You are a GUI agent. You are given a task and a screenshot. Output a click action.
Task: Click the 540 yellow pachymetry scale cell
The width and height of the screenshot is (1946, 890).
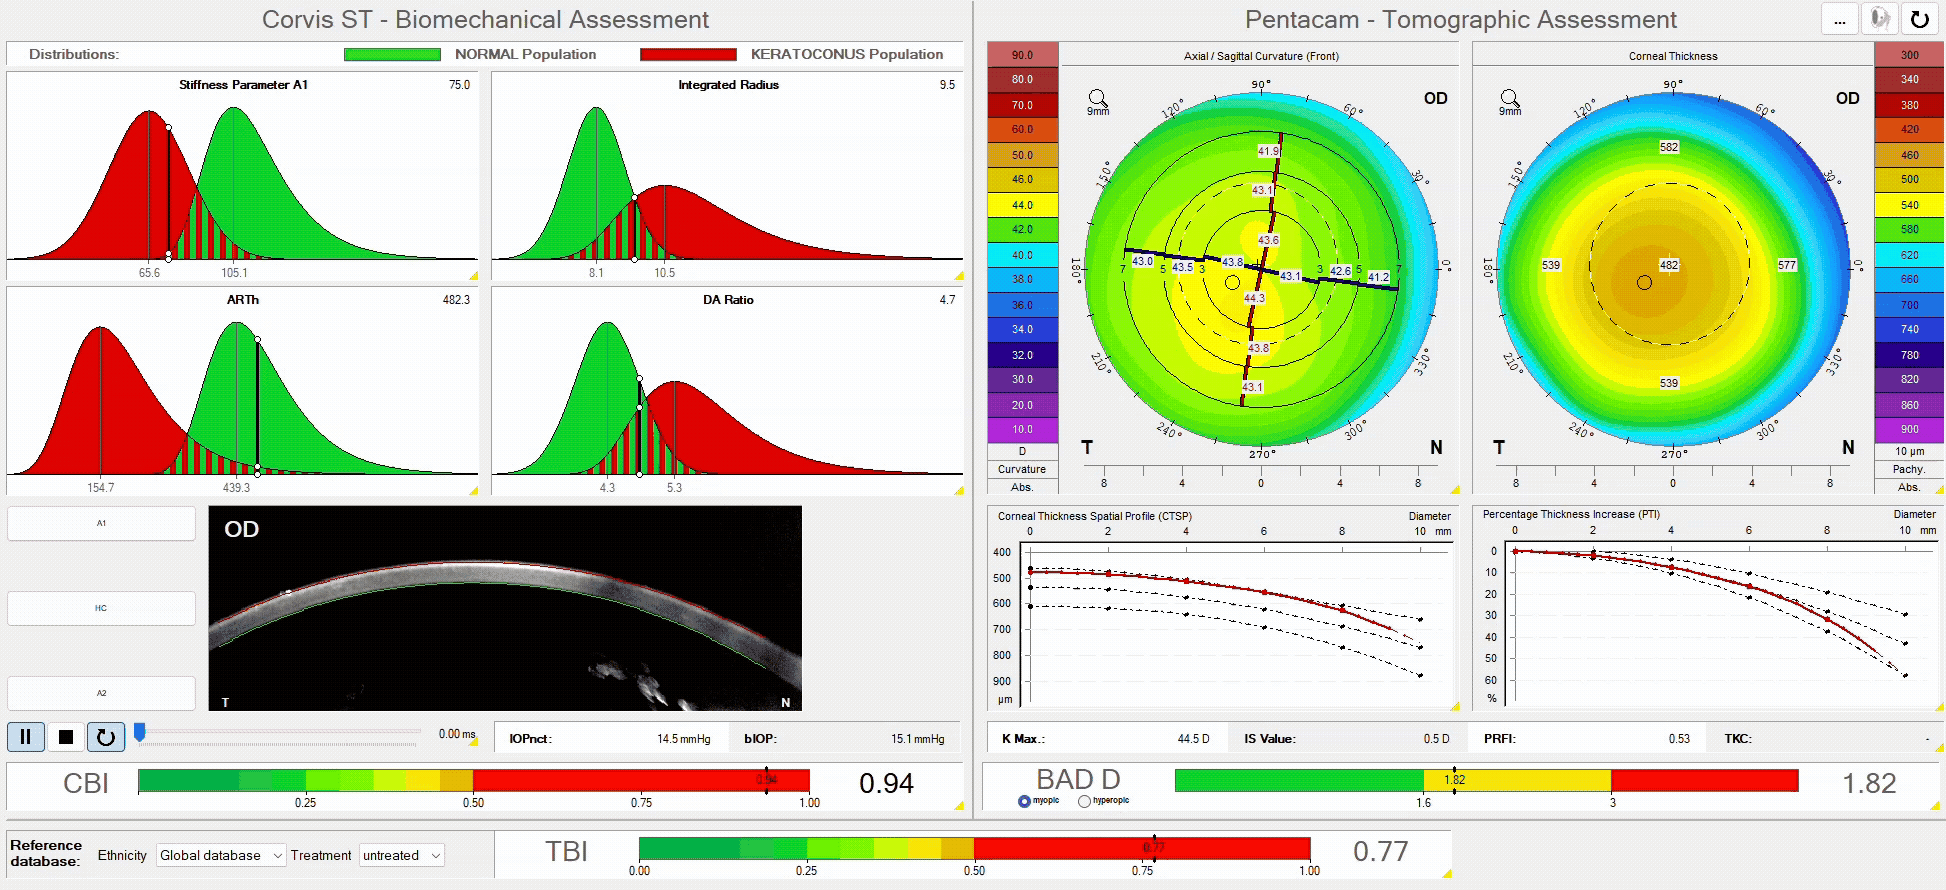coord(1910,205)
